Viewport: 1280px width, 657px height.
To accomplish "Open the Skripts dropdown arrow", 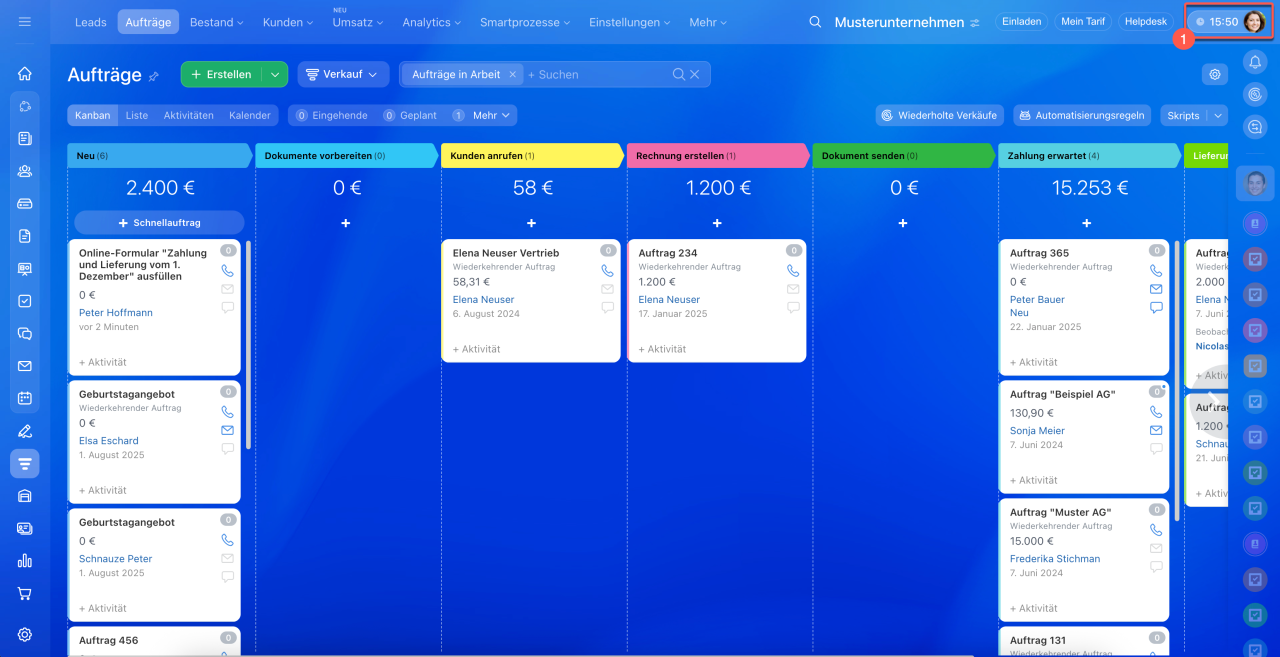I will tap(1217, 115).
